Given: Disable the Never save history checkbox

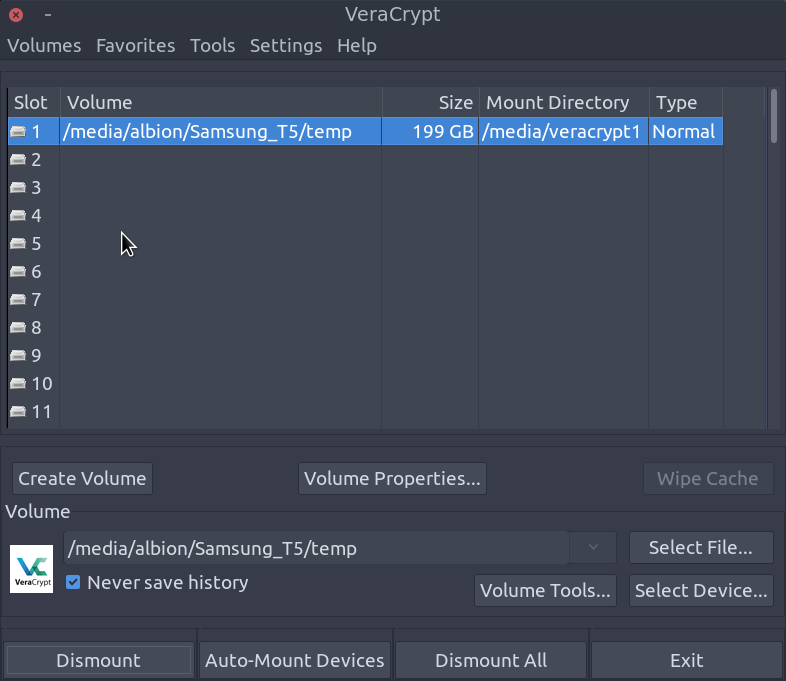Looking at the screenshot, I should click(73, 582).
